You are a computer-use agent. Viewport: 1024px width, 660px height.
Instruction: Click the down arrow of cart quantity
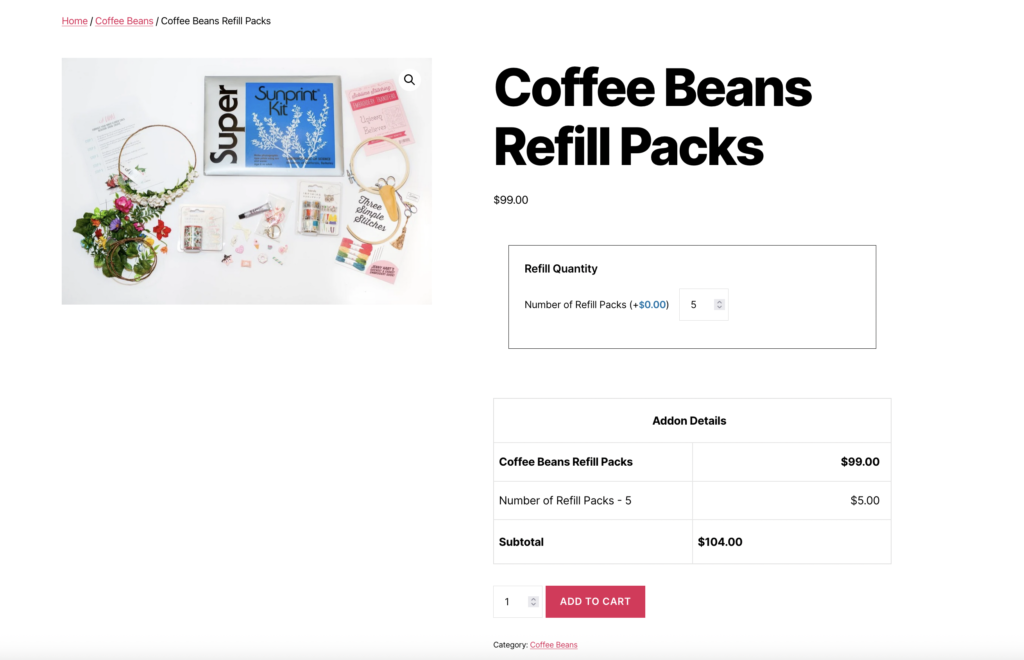tap(533, 604)
